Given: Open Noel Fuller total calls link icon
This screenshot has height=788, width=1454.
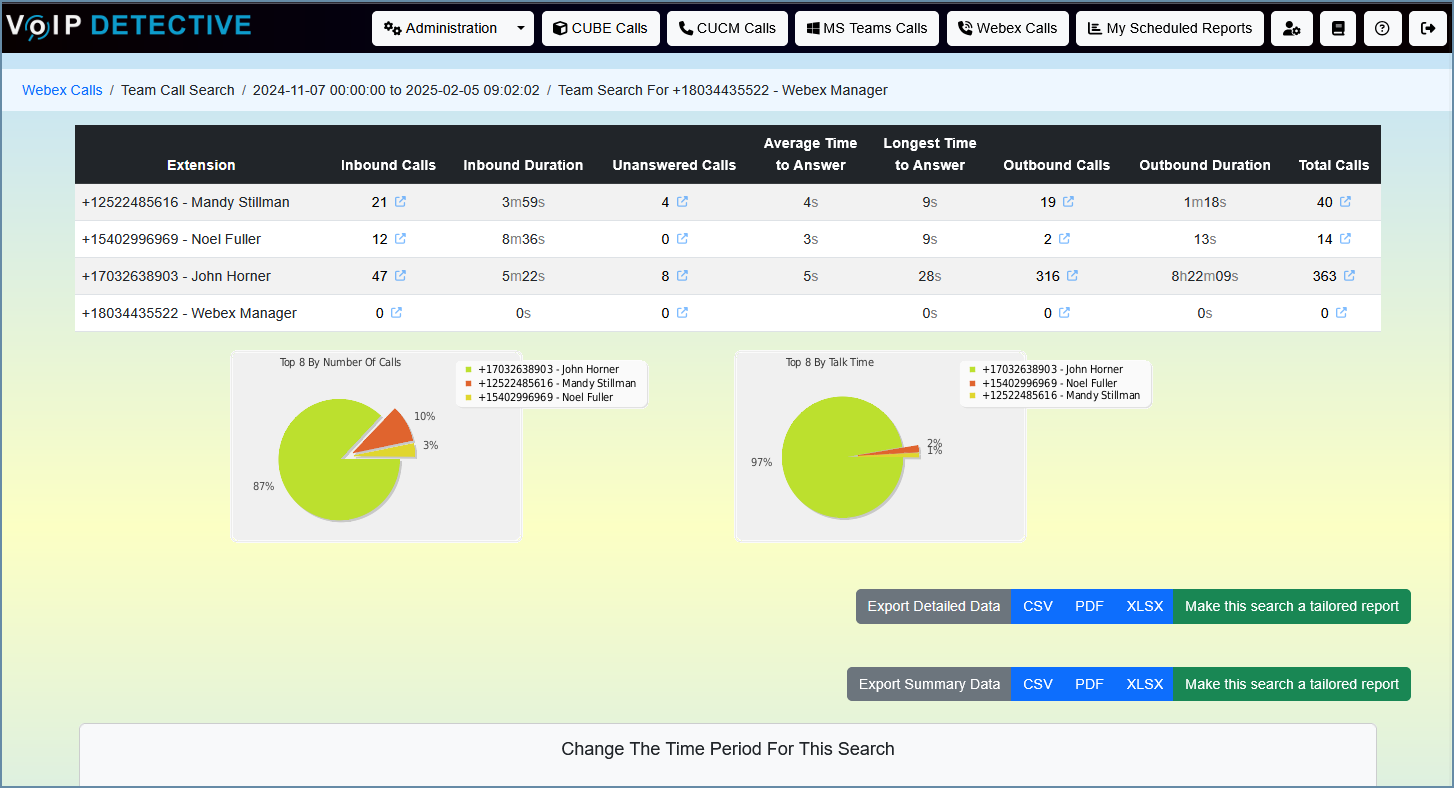Looking at the screenshot, I should [1345, 239].
